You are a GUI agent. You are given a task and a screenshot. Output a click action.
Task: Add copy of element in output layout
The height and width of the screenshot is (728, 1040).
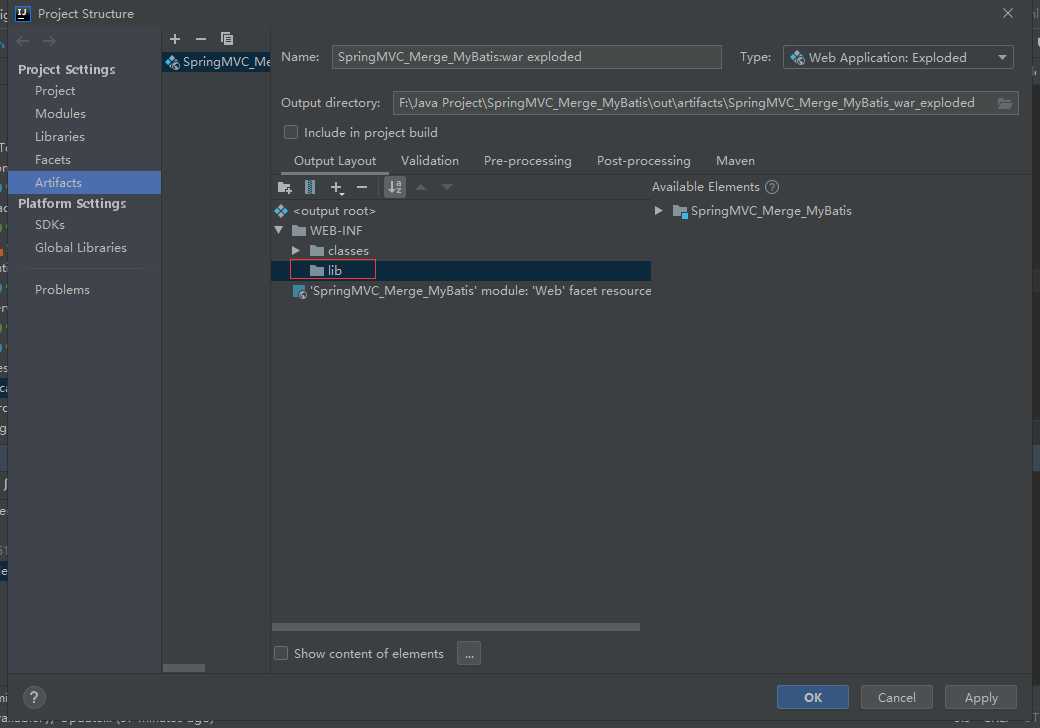pos(336,188)
